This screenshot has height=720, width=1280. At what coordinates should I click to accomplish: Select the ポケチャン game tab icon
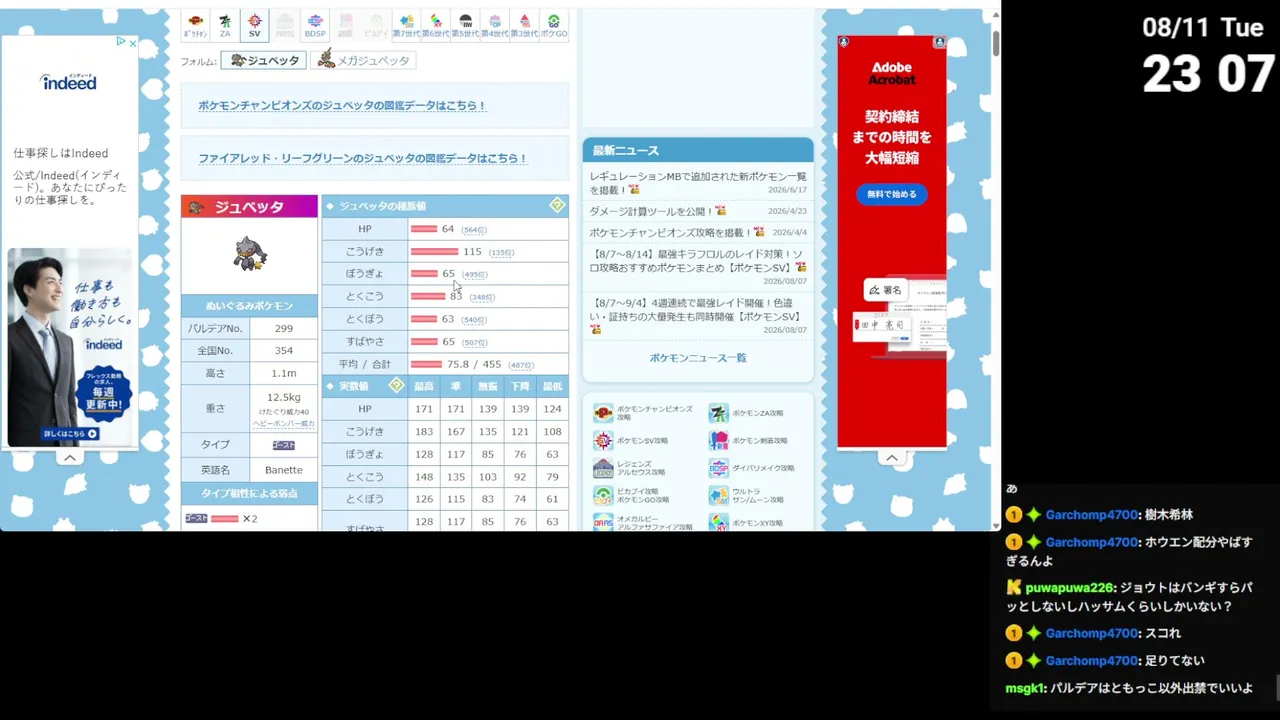pos(196,25)
